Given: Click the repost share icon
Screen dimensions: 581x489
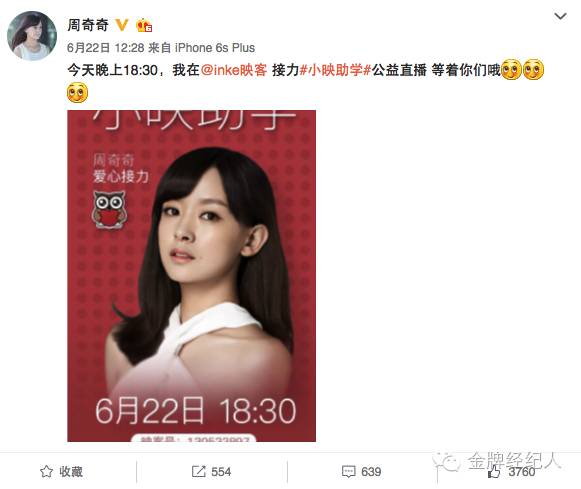Looking at the screenshot, I should click(x=199, y=472).
